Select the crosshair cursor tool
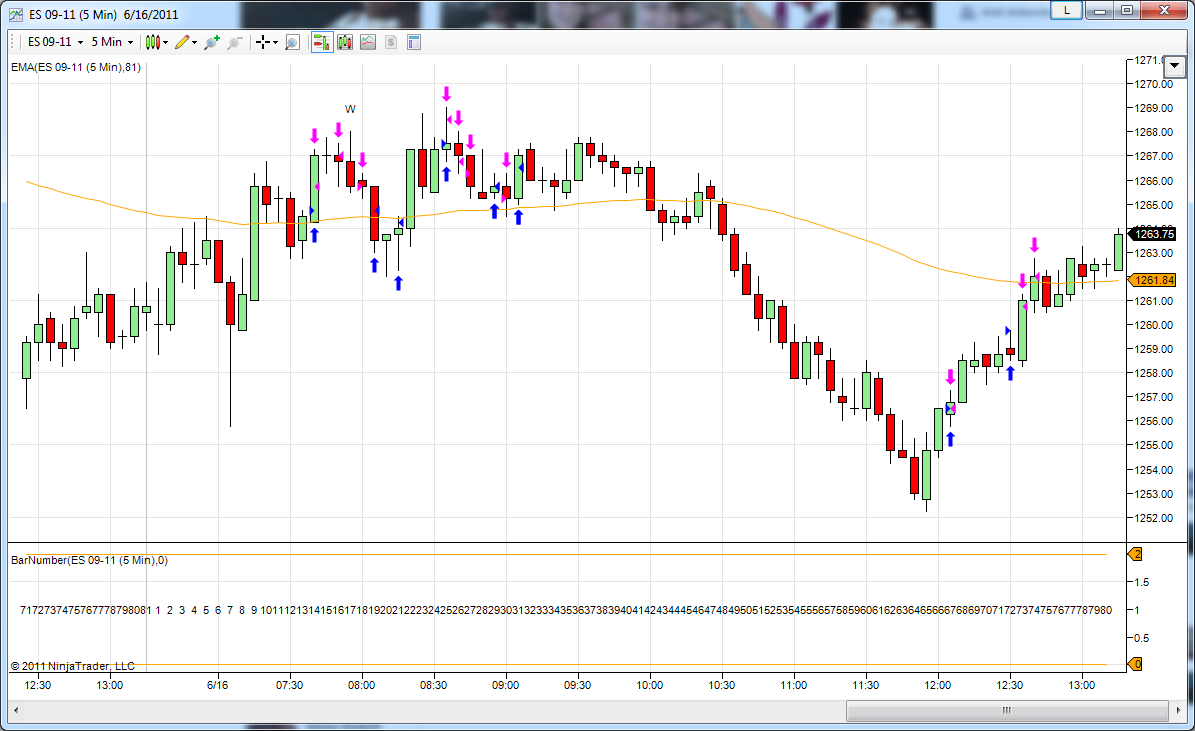 pyautogui.click(x=263, y=42)
